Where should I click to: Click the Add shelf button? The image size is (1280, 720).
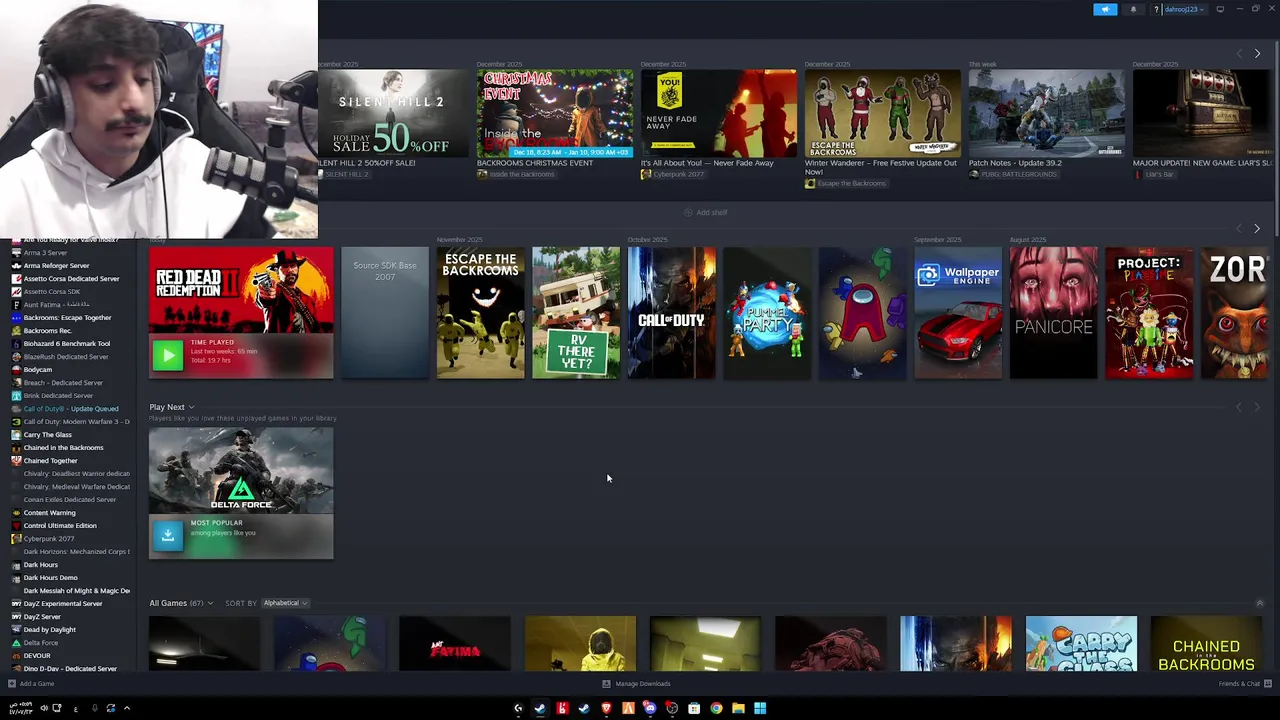click(x=706, y=212)
